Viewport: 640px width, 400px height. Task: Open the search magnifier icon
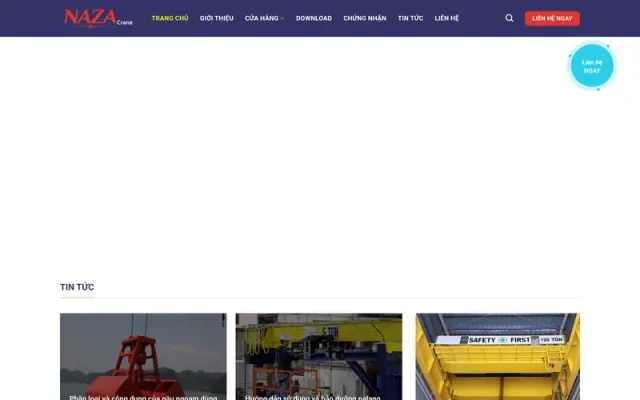(509, 18)
